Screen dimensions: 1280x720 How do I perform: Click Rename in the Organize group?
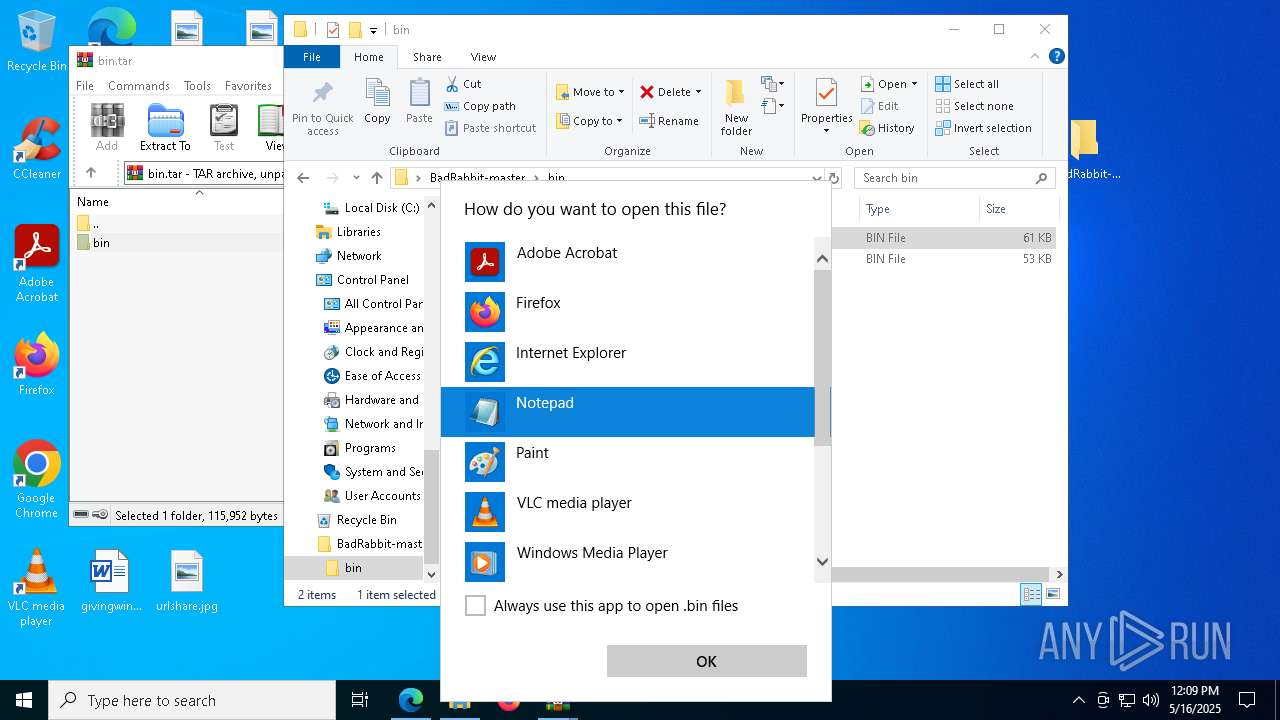[x=669, y=121]
